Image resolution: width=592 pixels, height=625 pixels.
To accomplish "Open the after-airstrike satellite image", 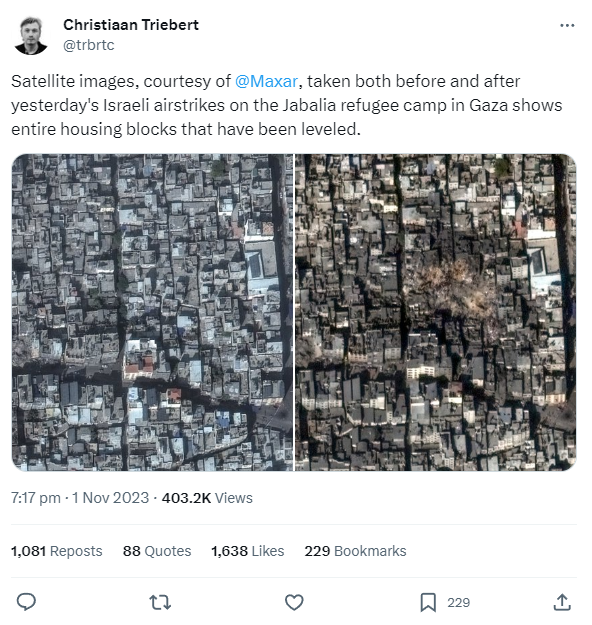I will point(435,312).
